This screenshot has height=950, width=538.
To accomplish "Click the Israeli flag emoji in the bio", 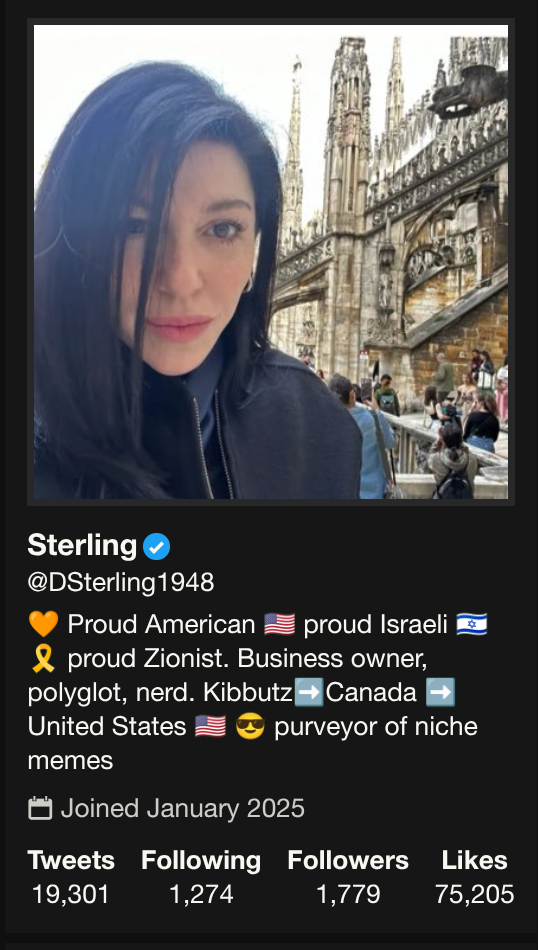I will click(472, 624).
